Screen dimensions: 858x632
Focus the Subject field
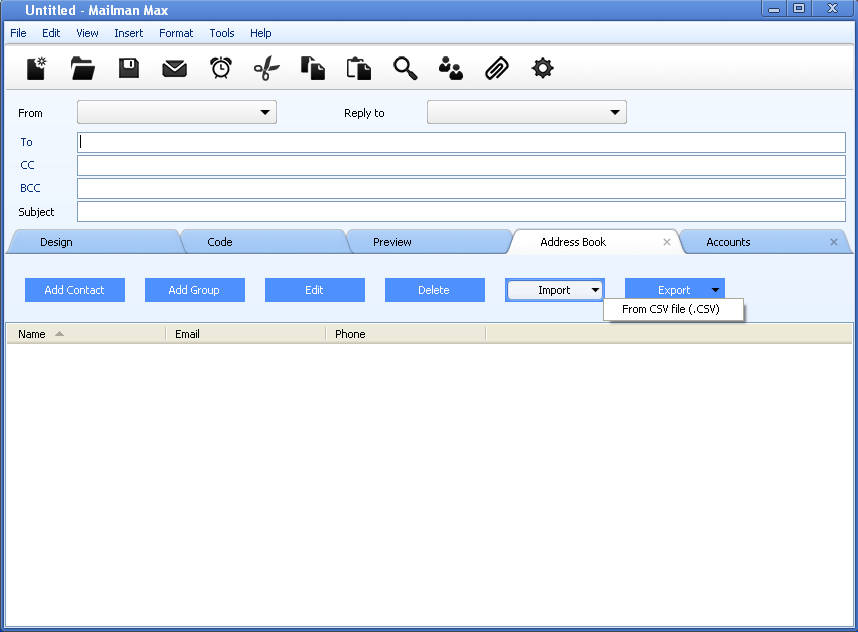pyautogui.click(x=461, y=211)
